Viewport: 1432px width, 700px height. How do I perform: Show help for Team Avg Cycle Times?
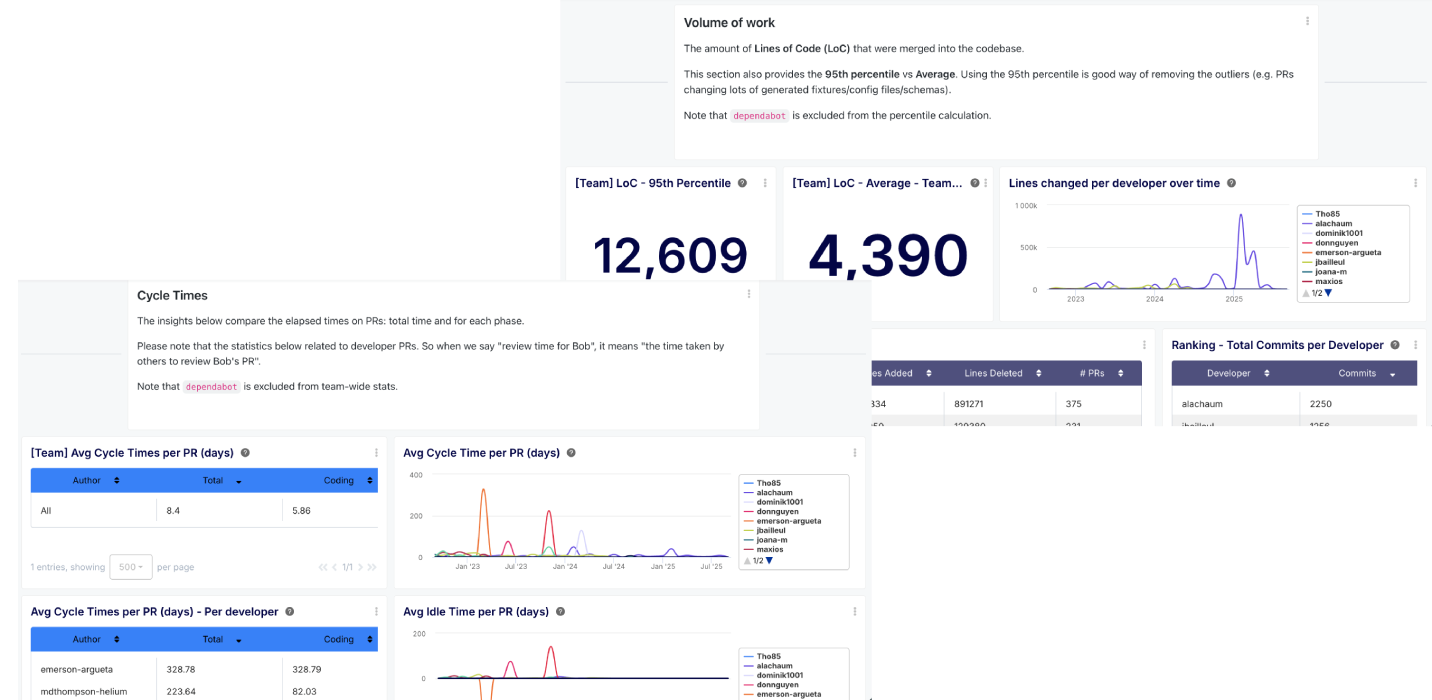click(245, 453)
